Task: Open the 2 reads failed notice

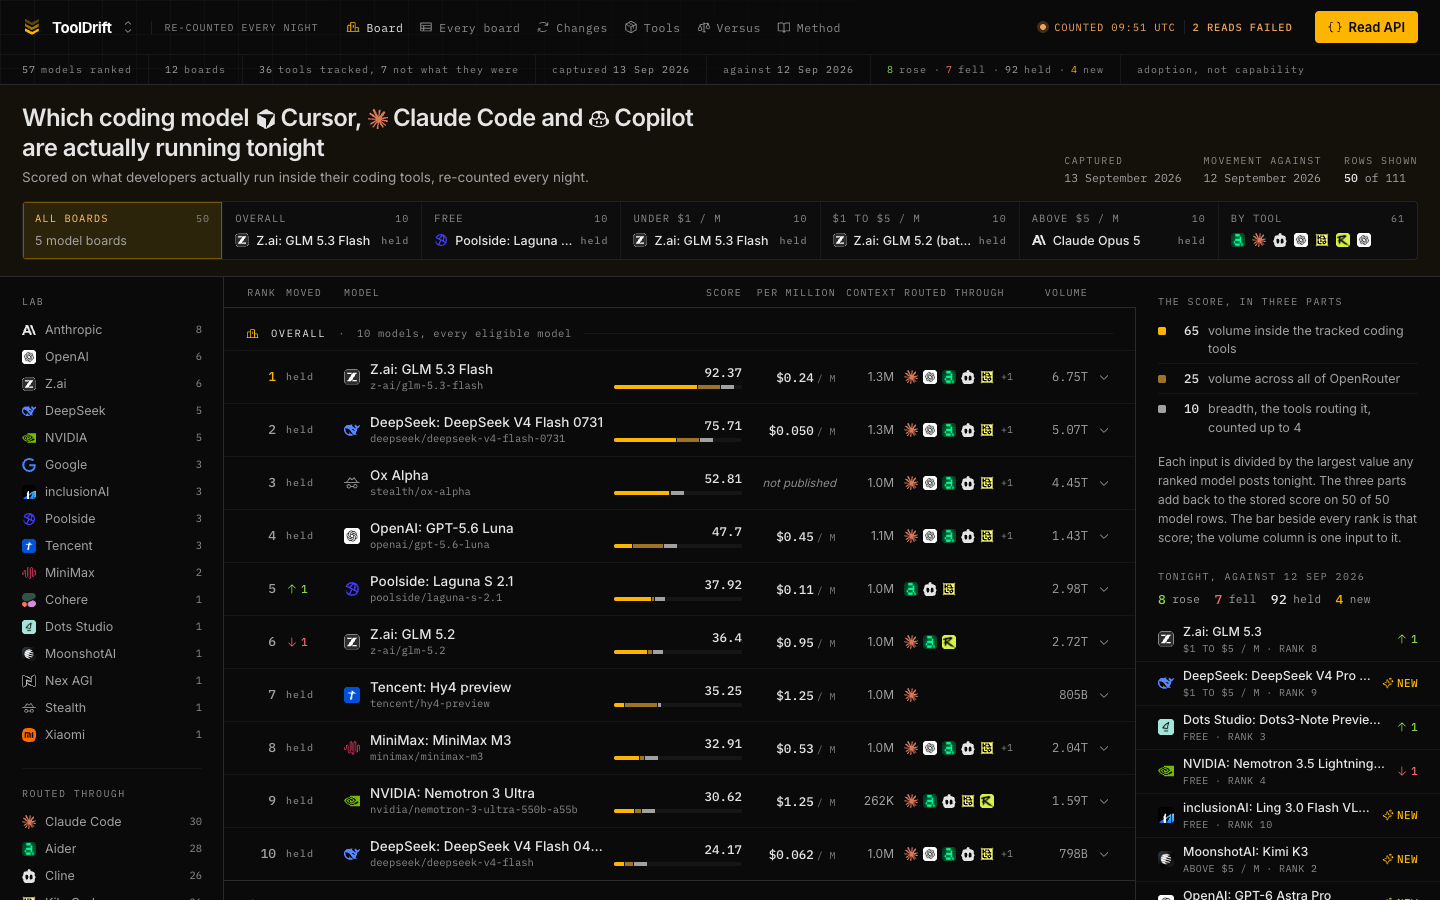Action: coord(1242,28)
